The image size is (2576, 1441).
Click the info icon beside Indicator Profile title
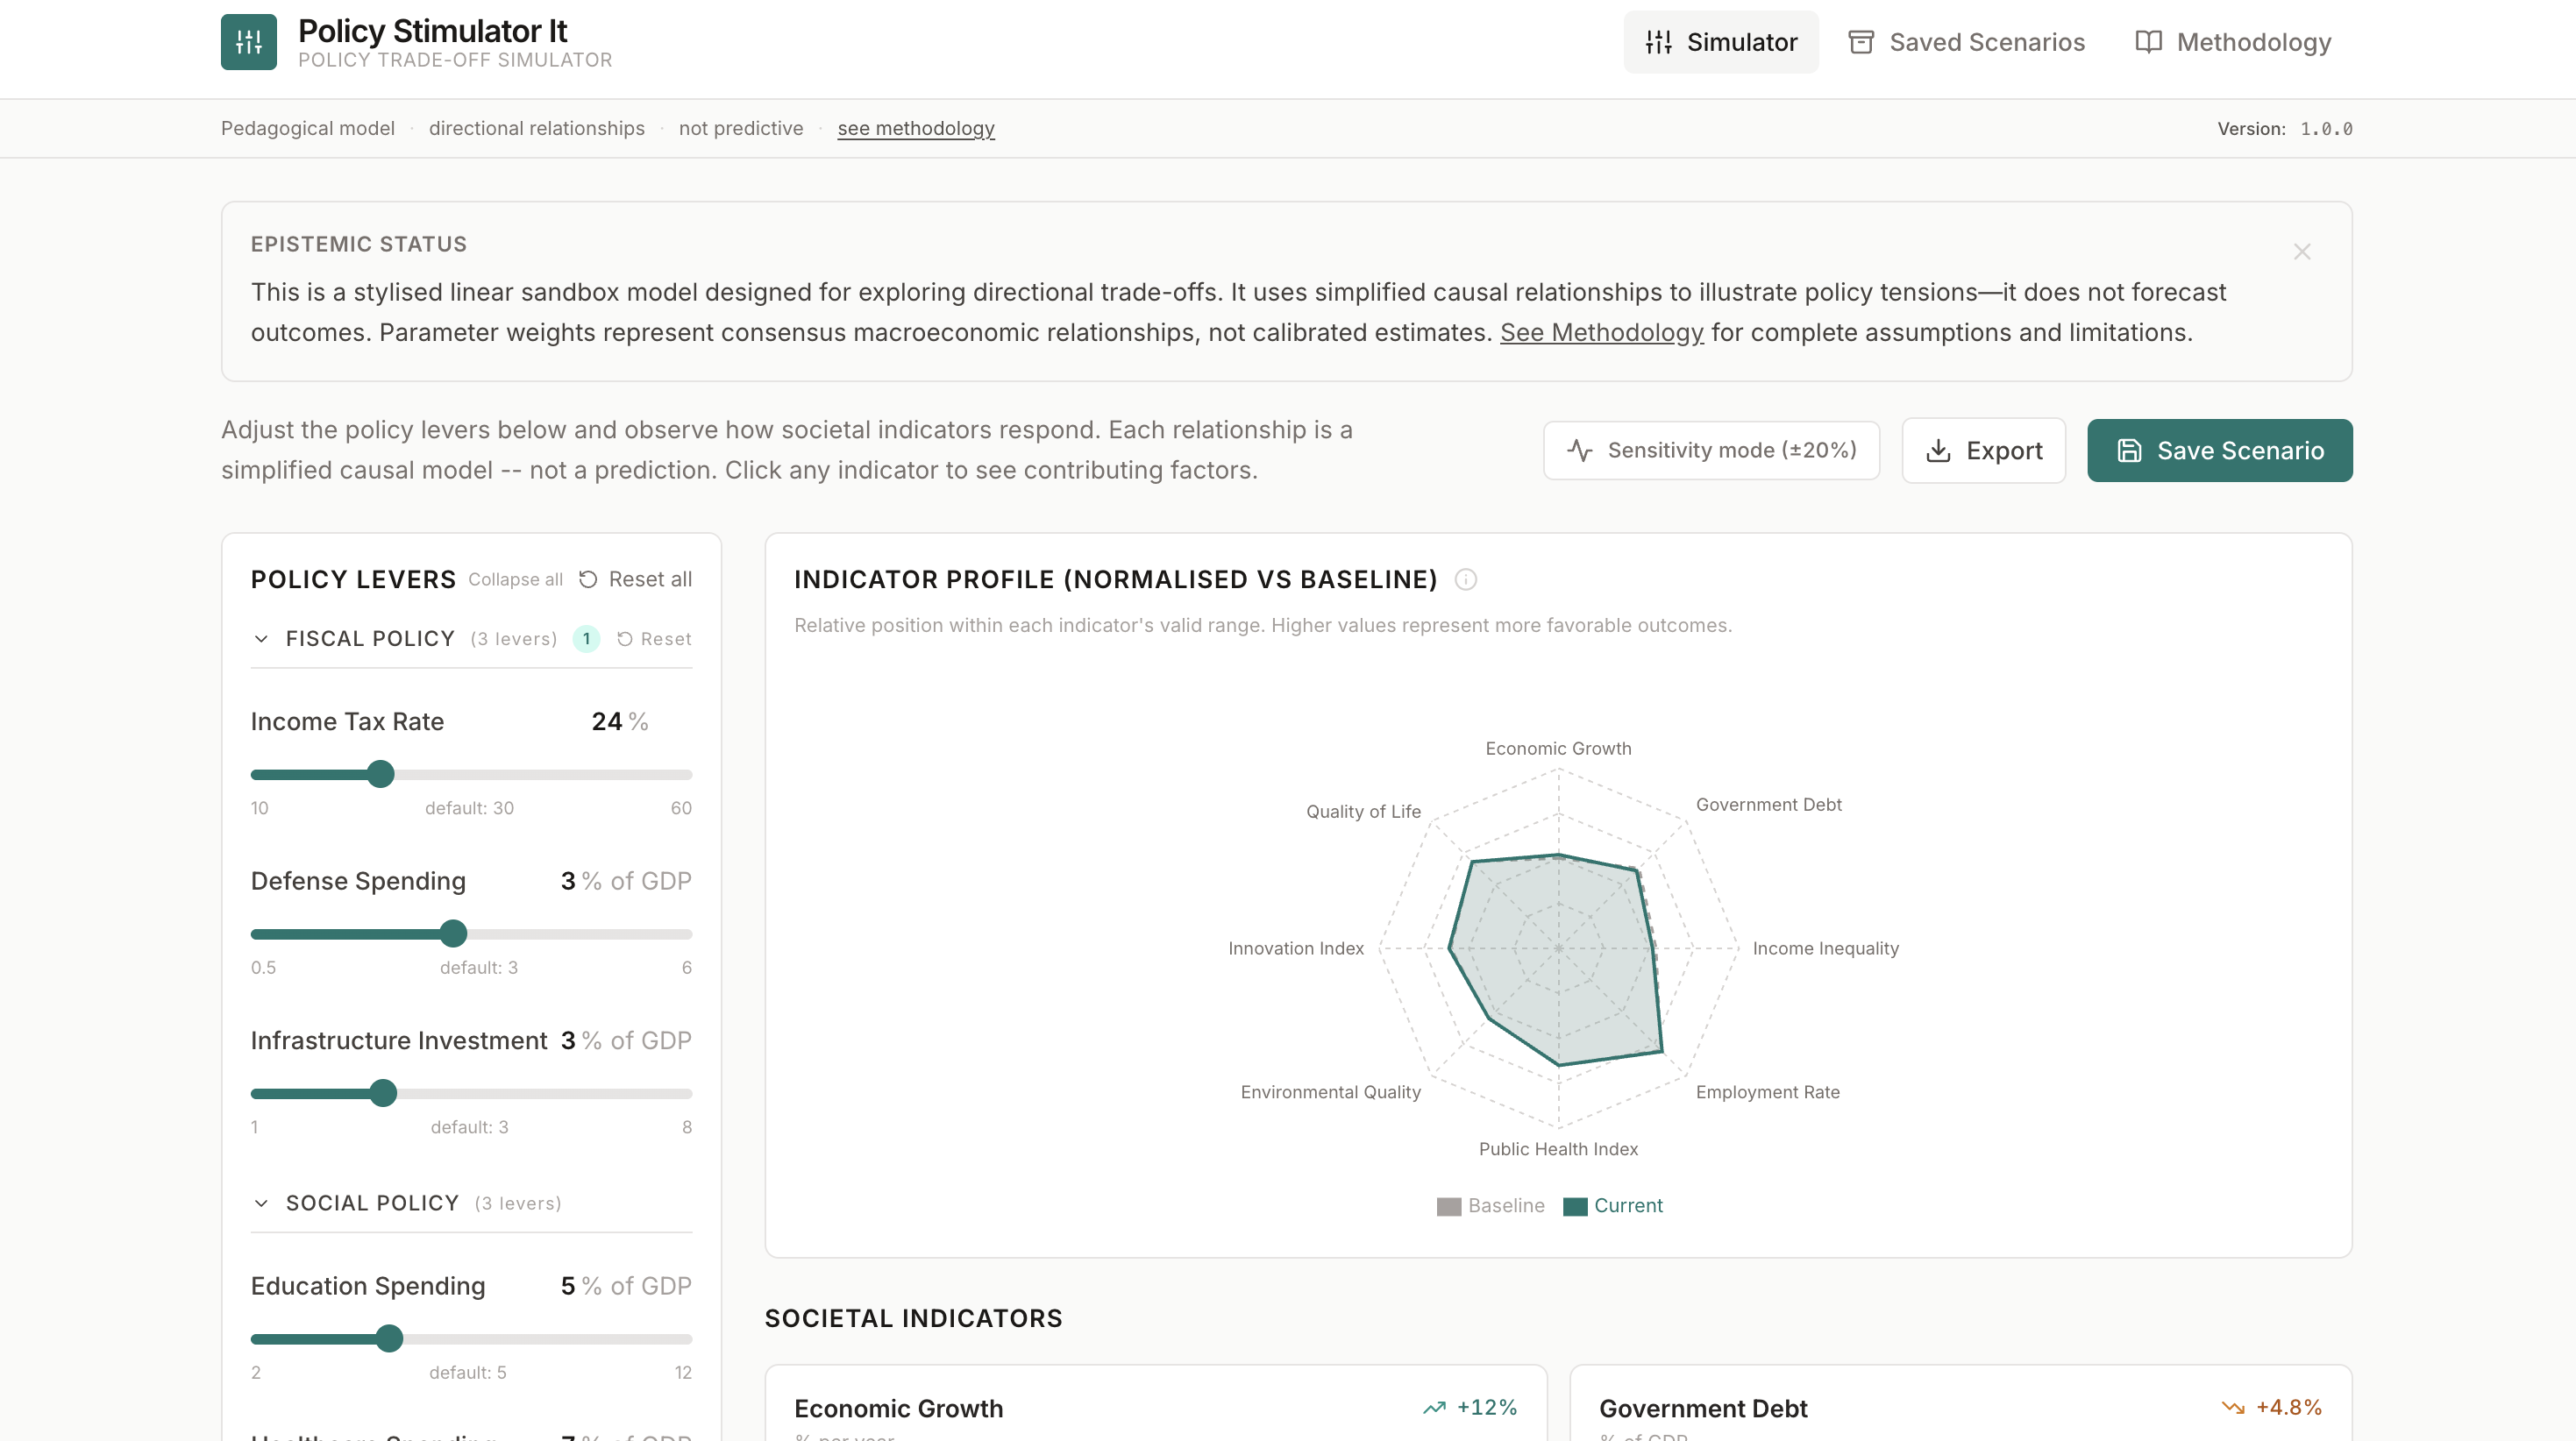pyautogui.click(x=1465, y=580)
